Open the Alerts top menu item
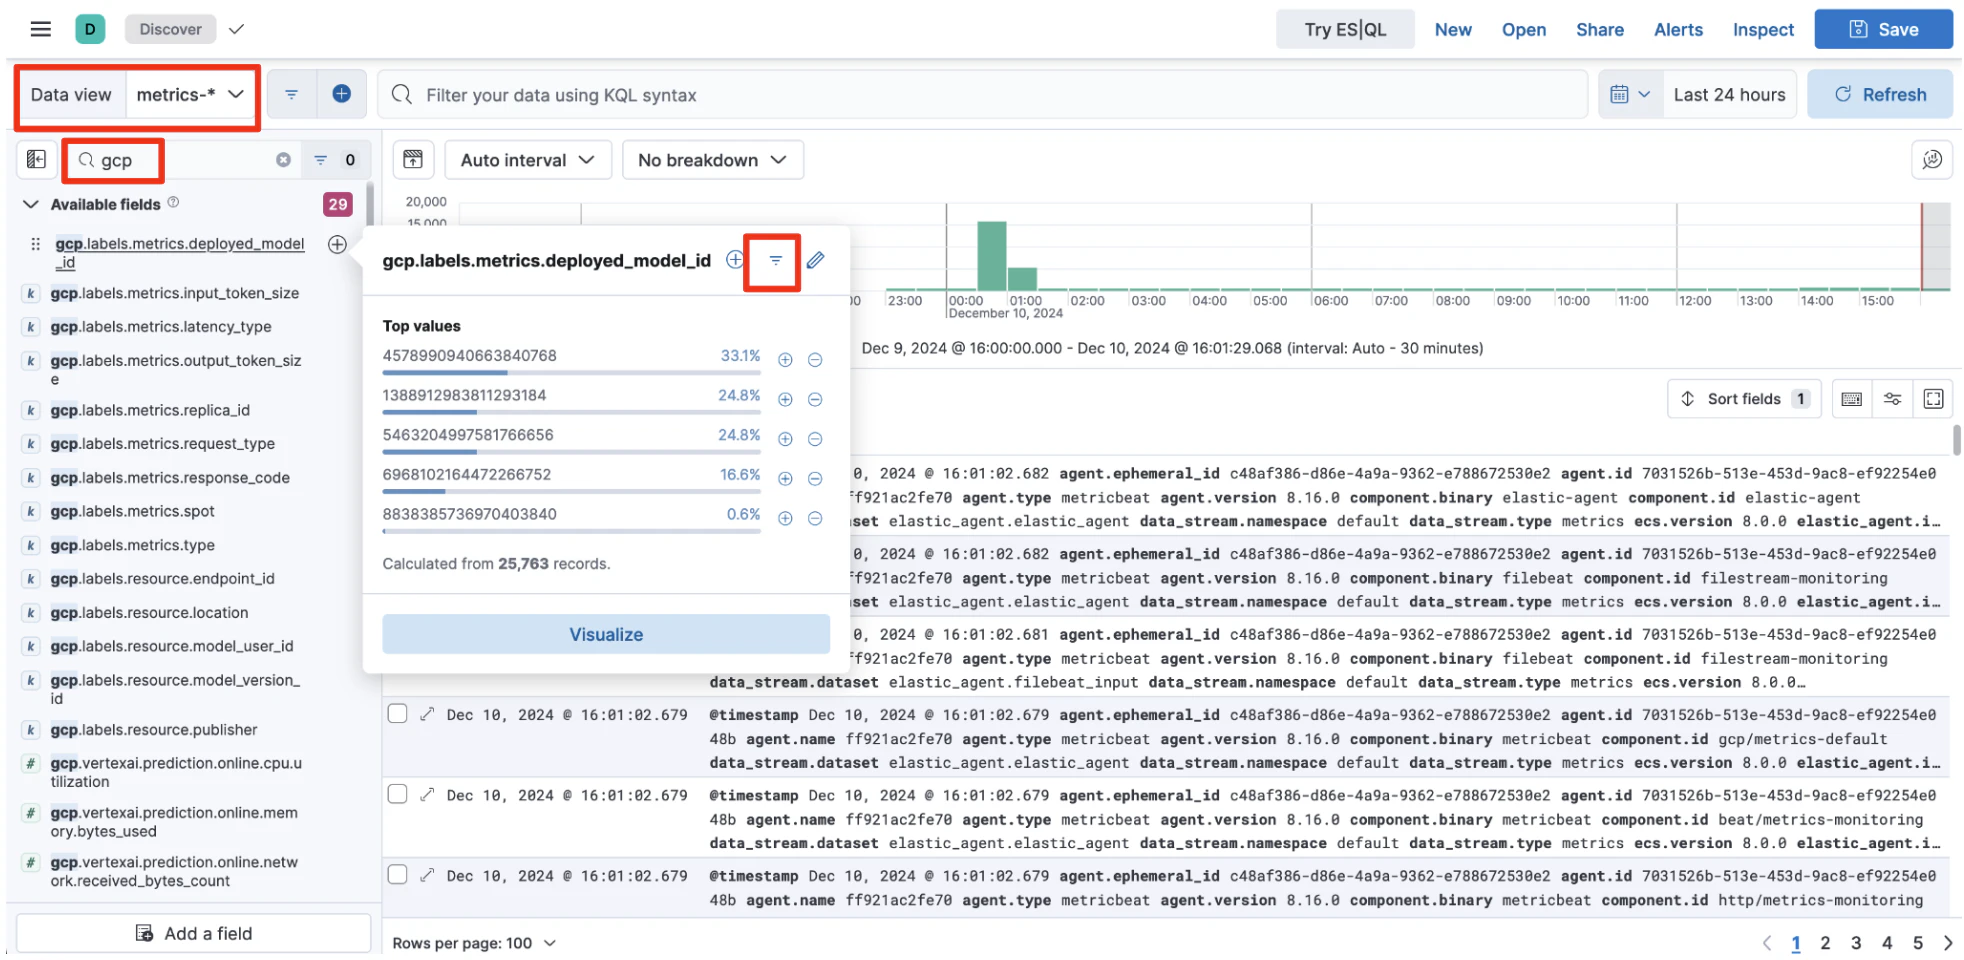Image resolution: width=1964 pixels, height=960 pixels. [1678, 30]
